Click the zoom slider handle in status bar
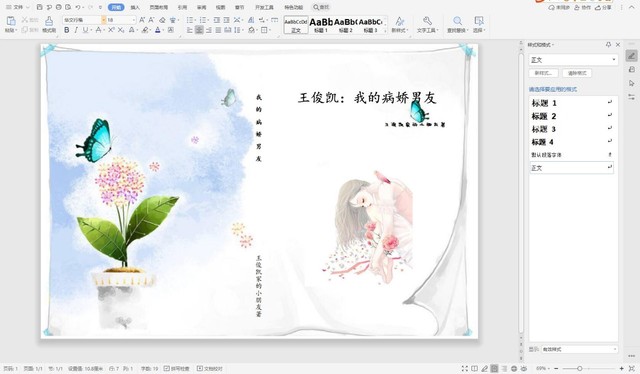Viewport: 640px width, 374px height. [x=579, y=368]
